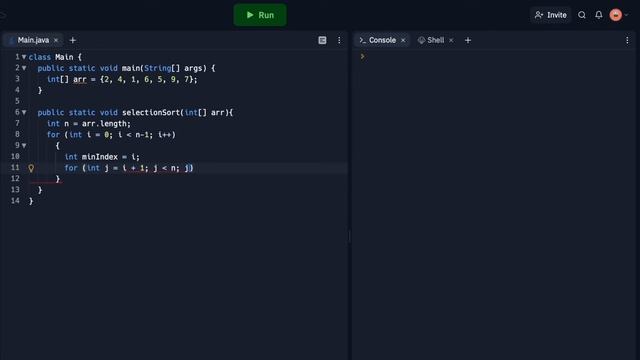This screenshot has height=360, width=640.
Task: Open the editor pane three-dot menu
Action: (x=339, y=40)
